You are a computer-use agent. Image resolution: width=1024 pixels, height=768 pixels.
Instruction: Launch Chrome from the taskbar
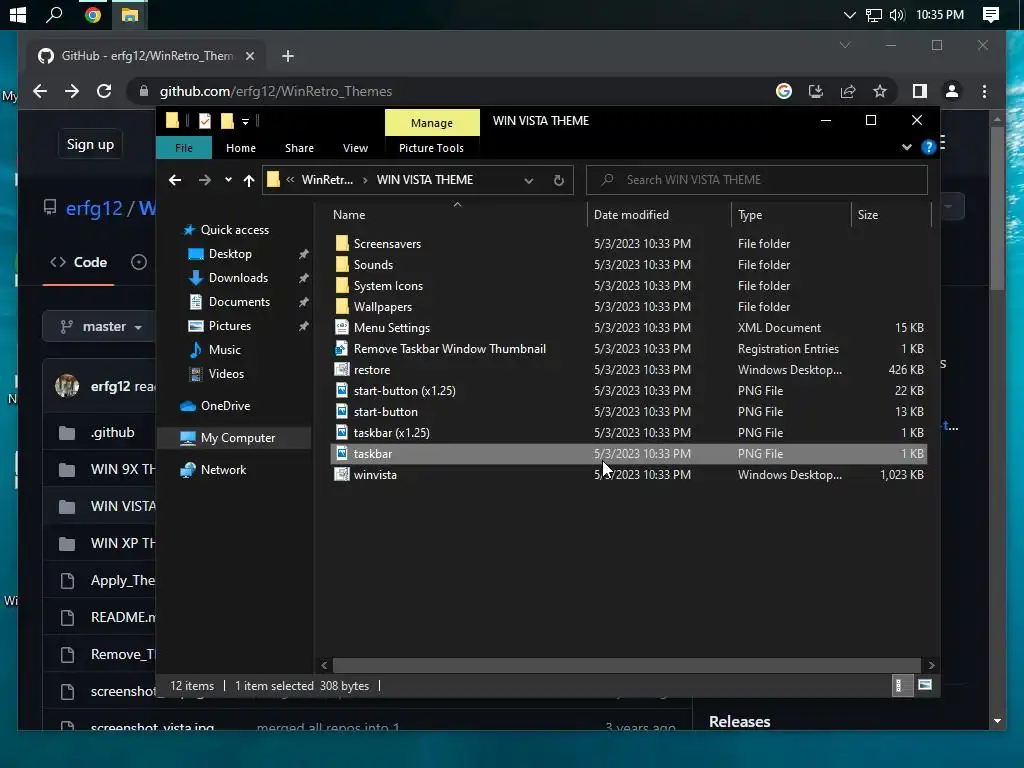click(93, 14)
